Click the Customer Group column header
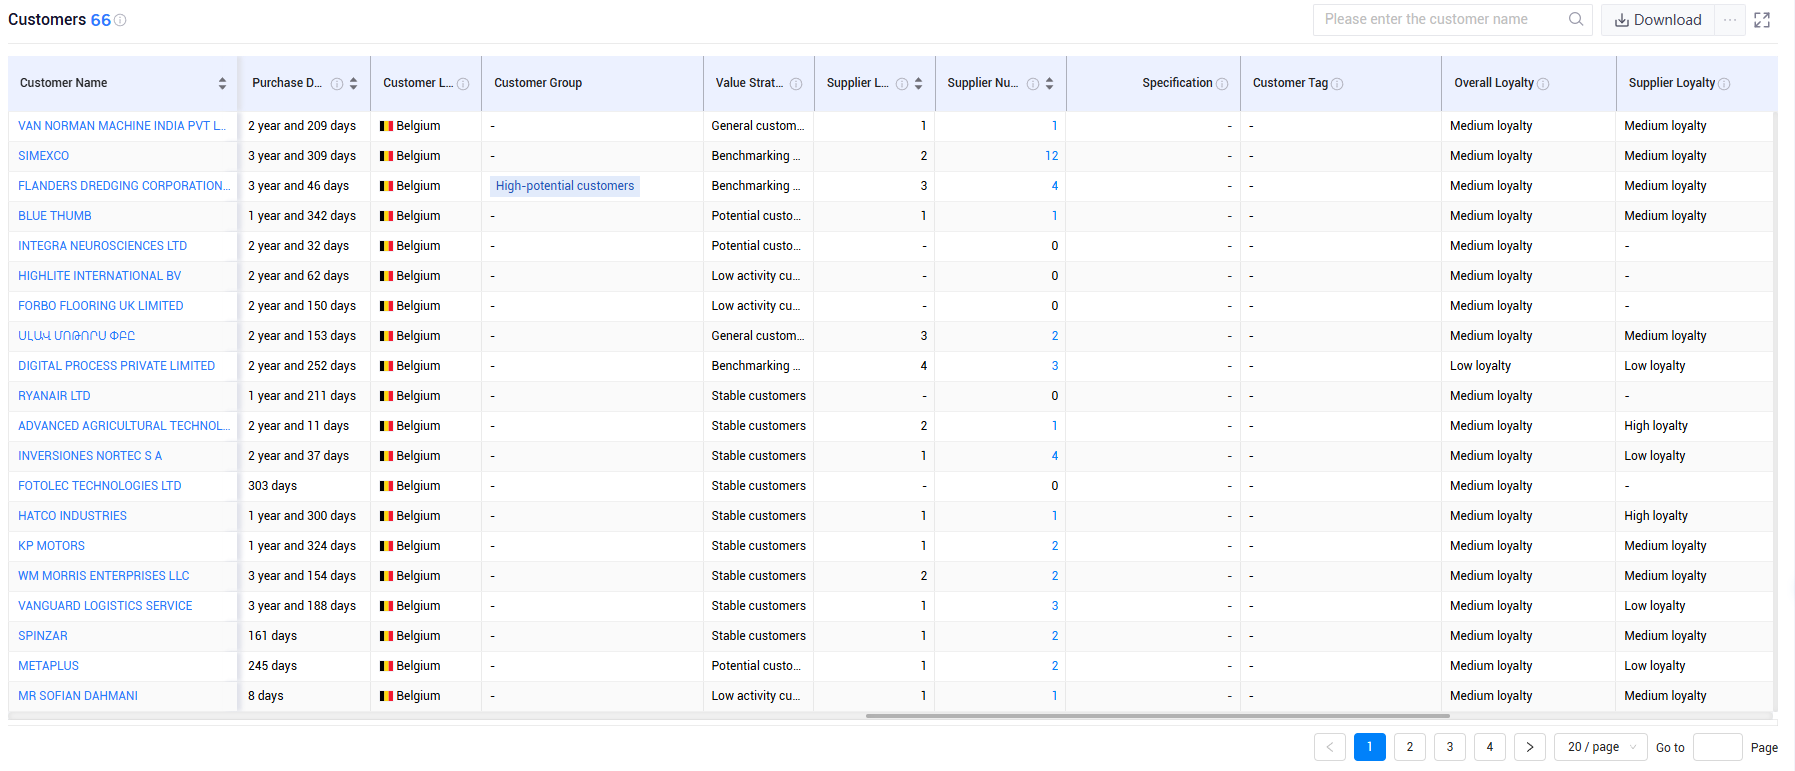The height and width of the screenshot is (771, 1795). tap(538, 84)
